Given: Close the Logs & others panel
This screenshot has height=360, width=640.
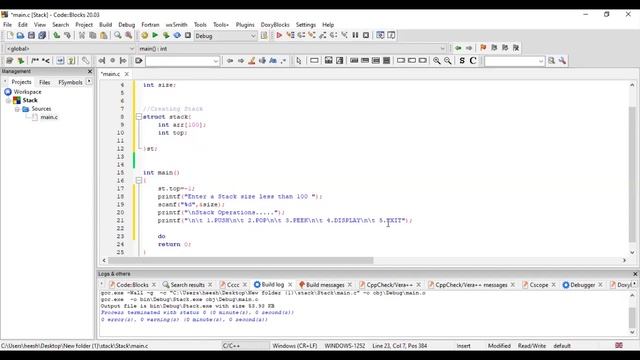Looking at the screenshot, I should coord(635,274).
